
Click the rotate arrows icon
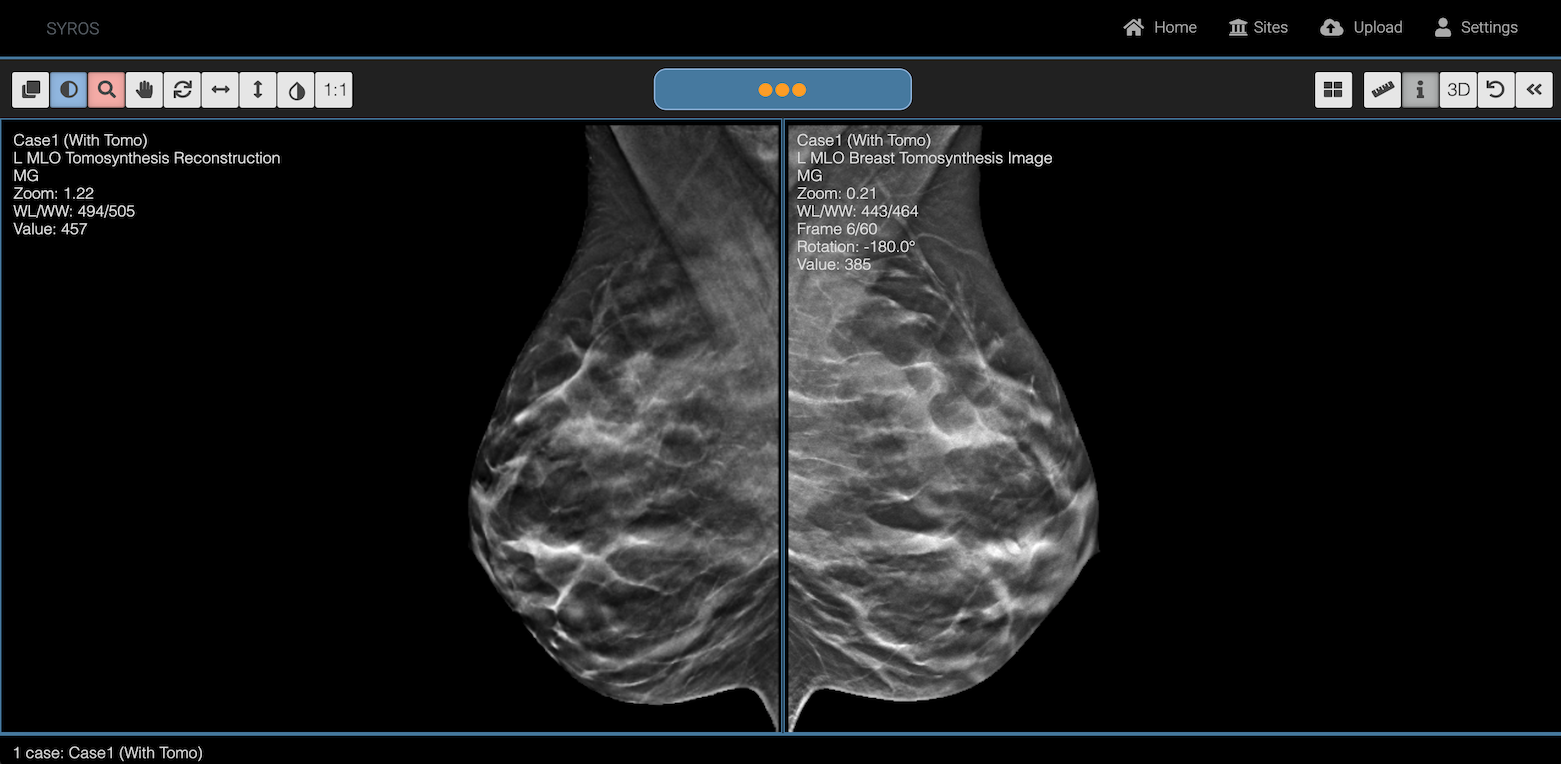click(x=183, y=90)
